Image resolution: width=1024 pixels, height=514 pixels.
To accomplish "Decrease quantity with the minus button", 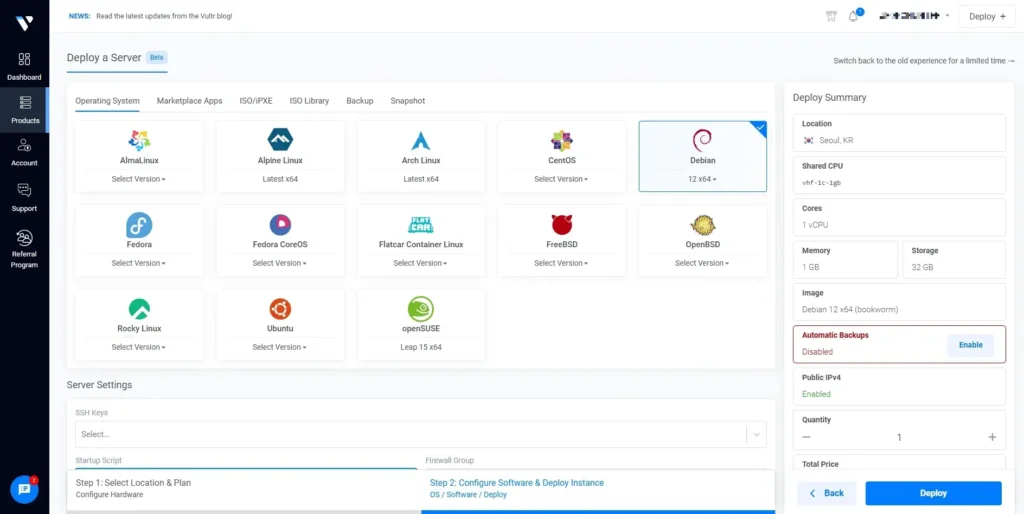I will click(807, 437).
